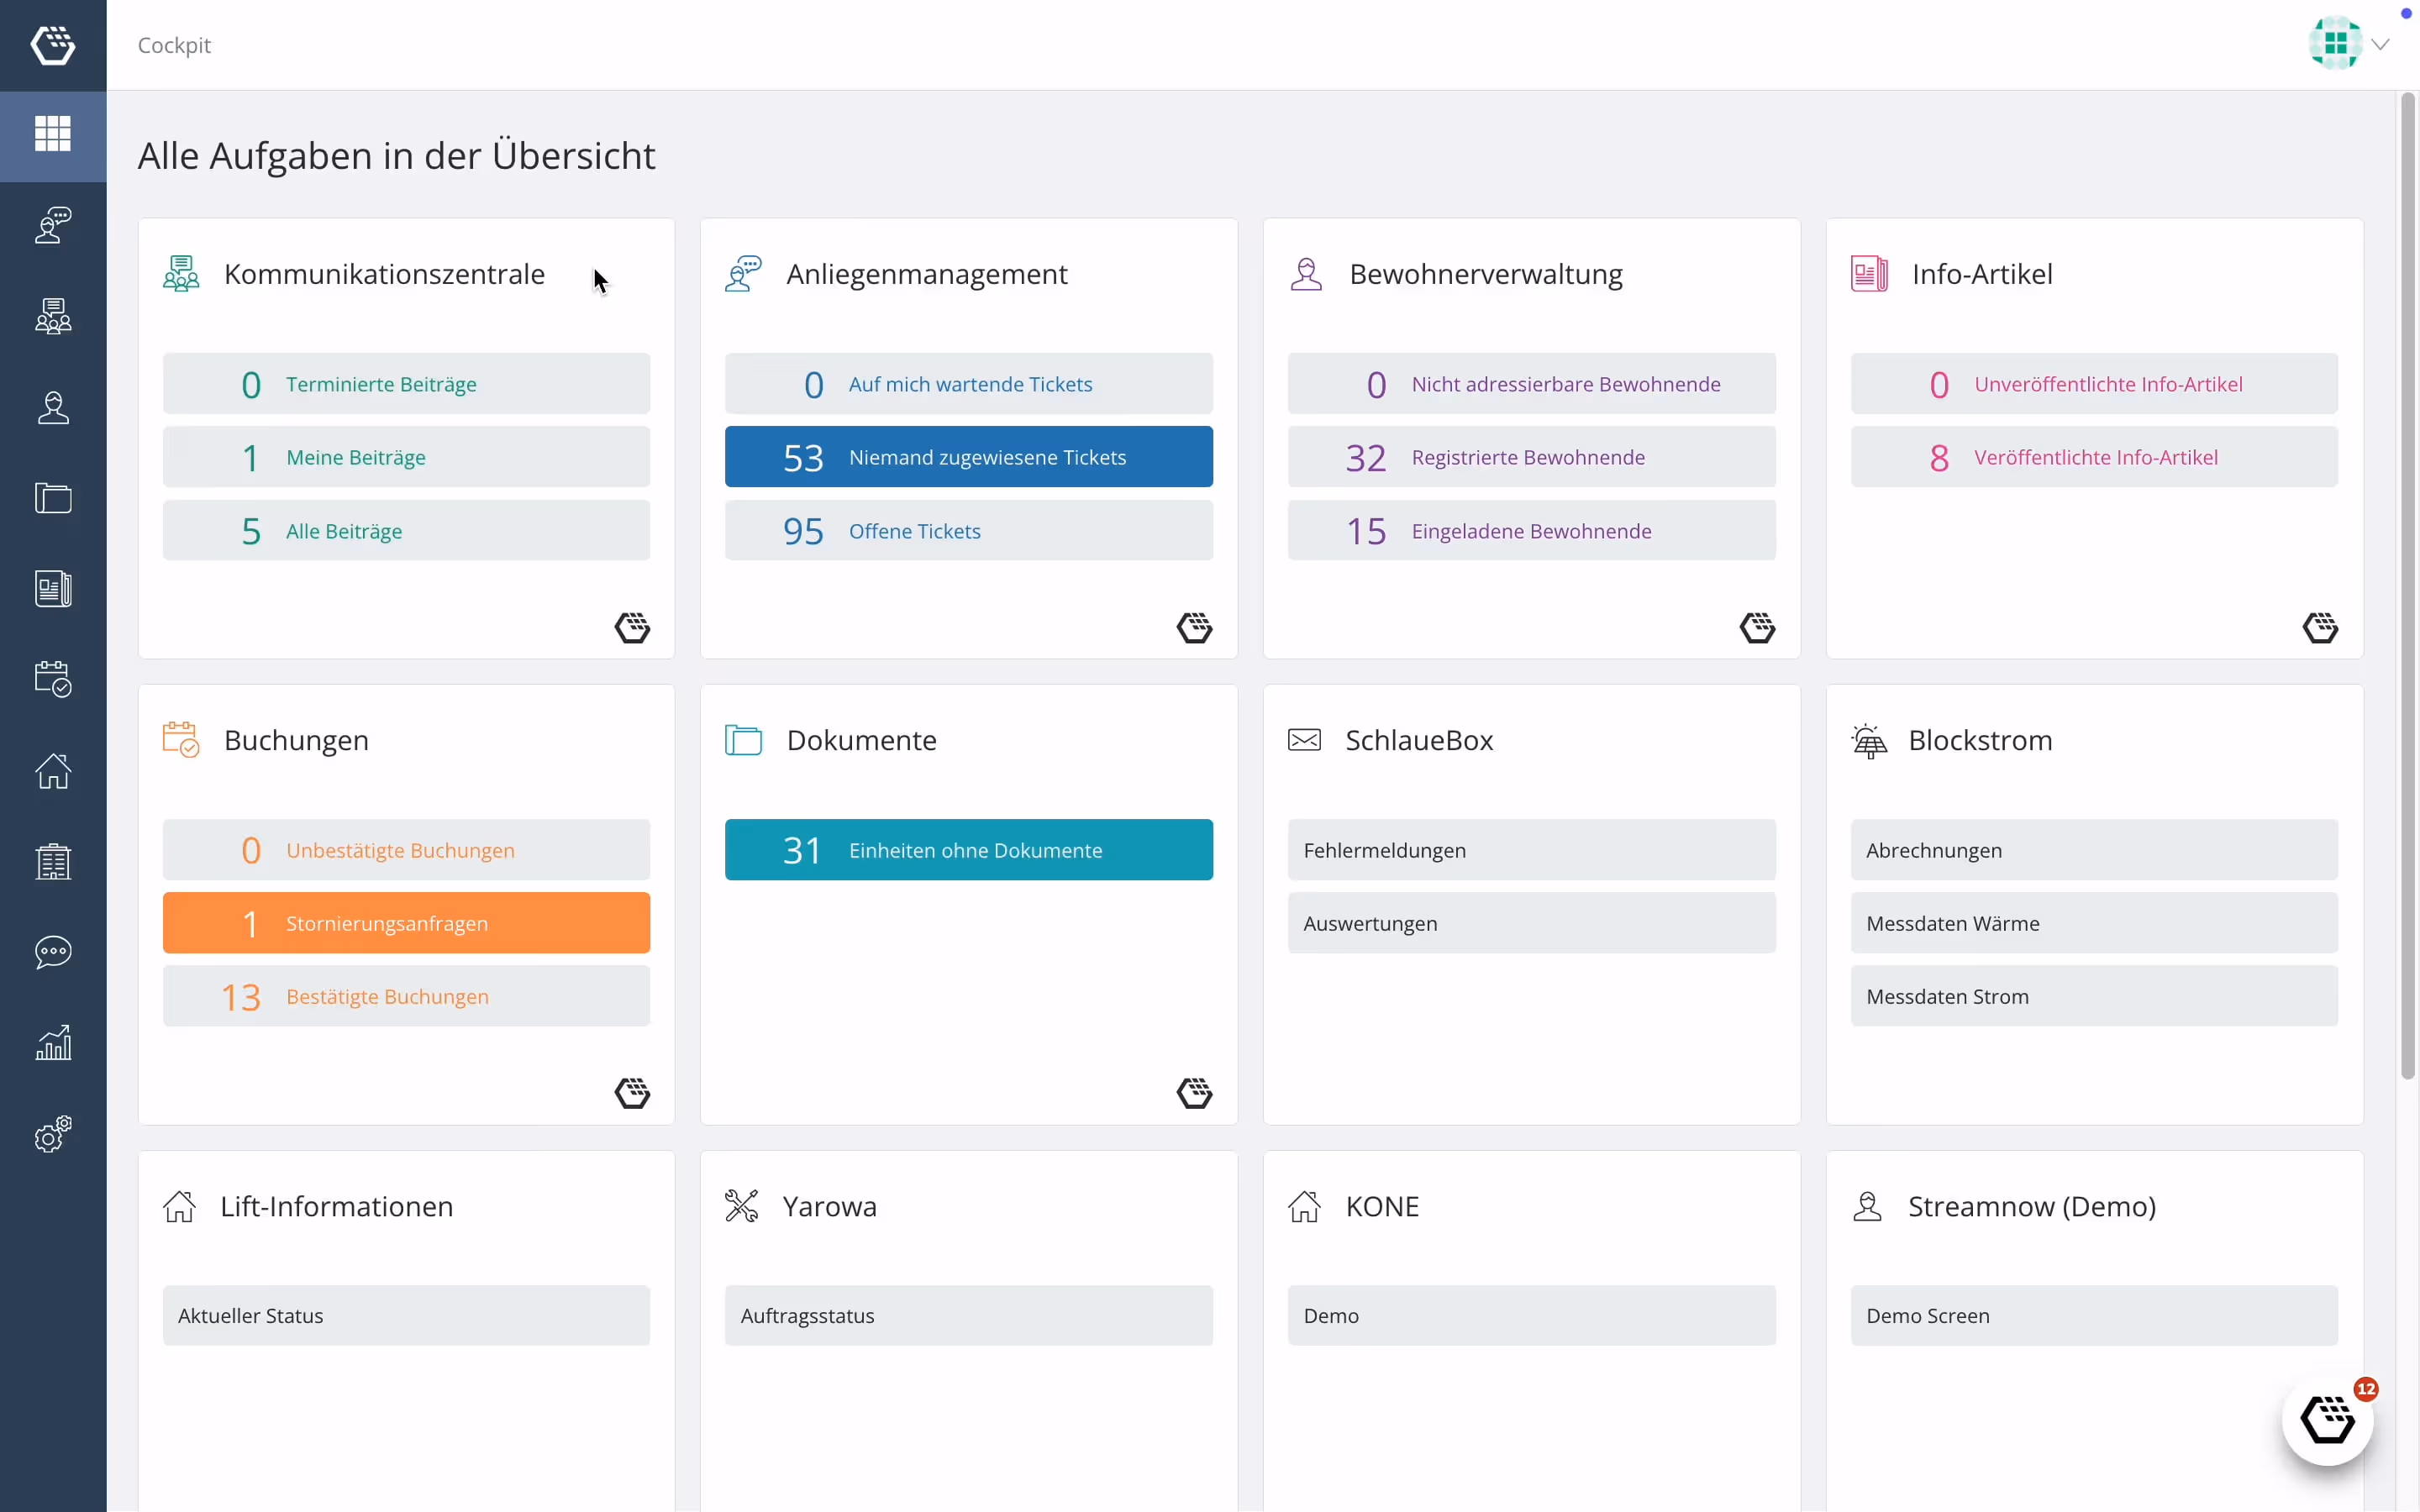Open Registrierte Bewohnende list
The image size is (2420, 1512).
1531,457
